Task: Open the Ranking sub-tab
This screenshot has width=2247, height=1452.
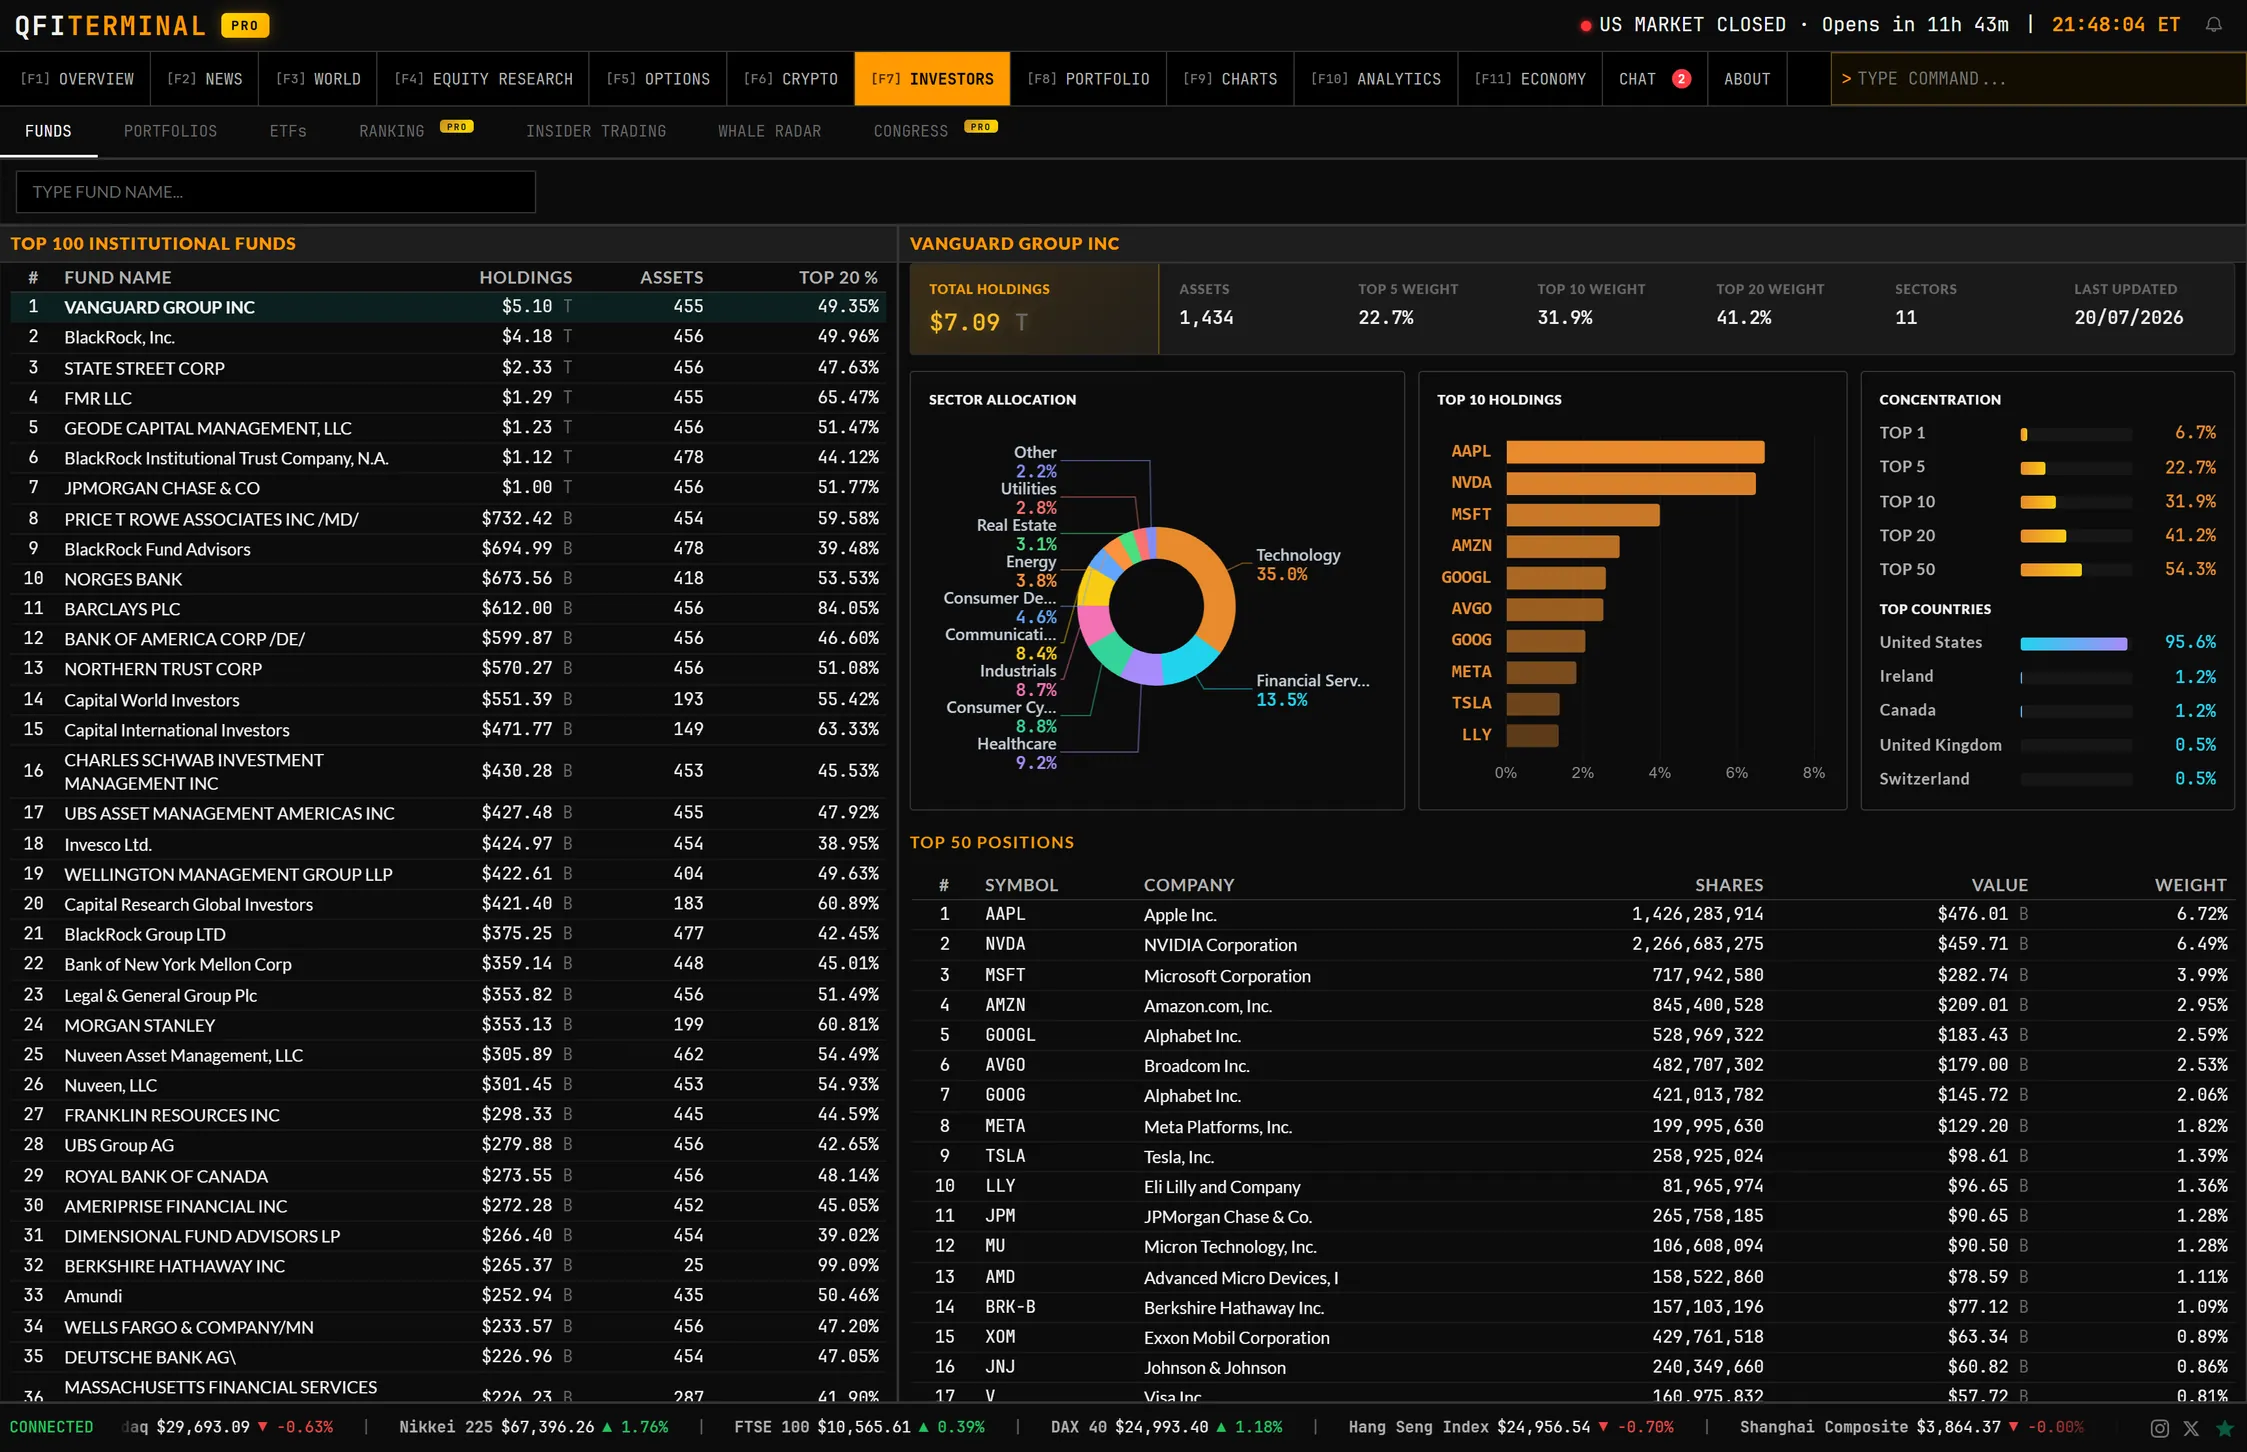Action: click(415, 131)
